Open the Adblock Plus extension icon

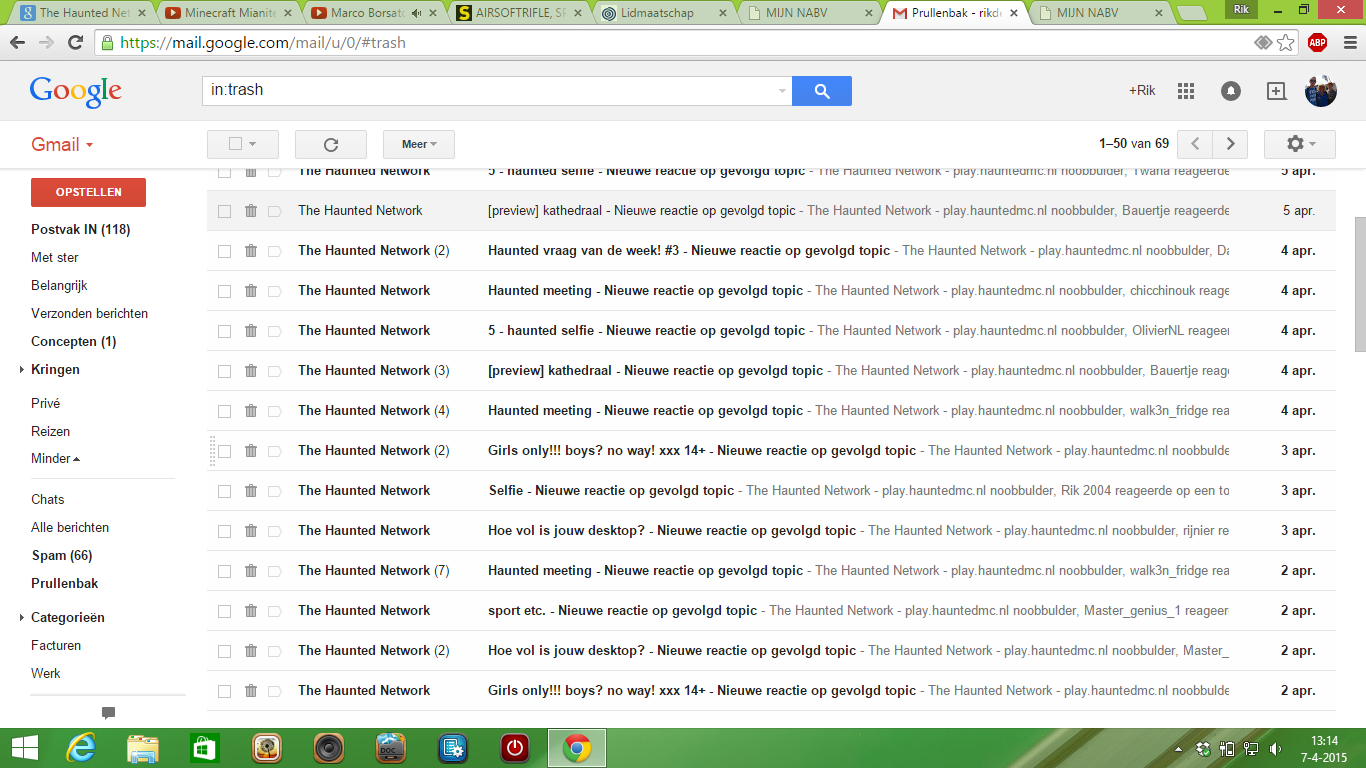coord(1317,43)
